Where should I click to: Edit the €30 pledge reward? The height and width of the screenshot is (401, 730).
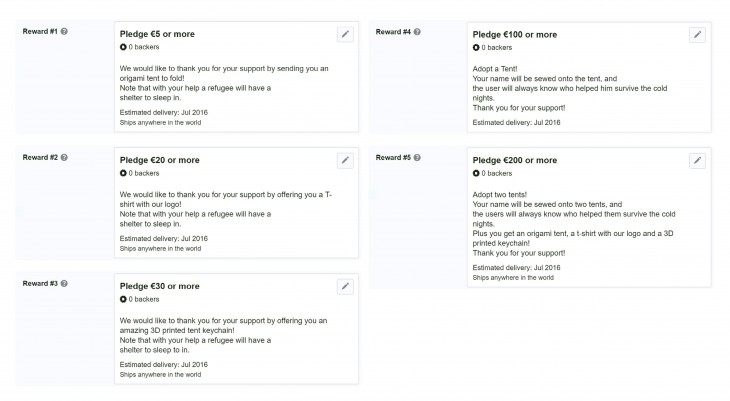pos(345,286)
